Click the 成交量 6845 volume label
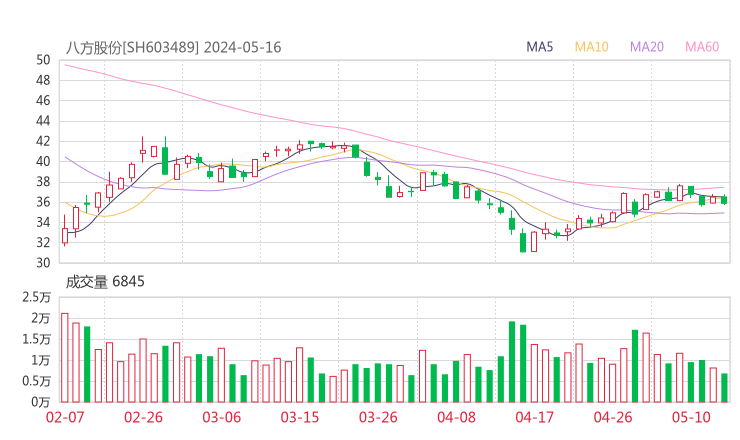740x440 pixels. click(105, 282)
